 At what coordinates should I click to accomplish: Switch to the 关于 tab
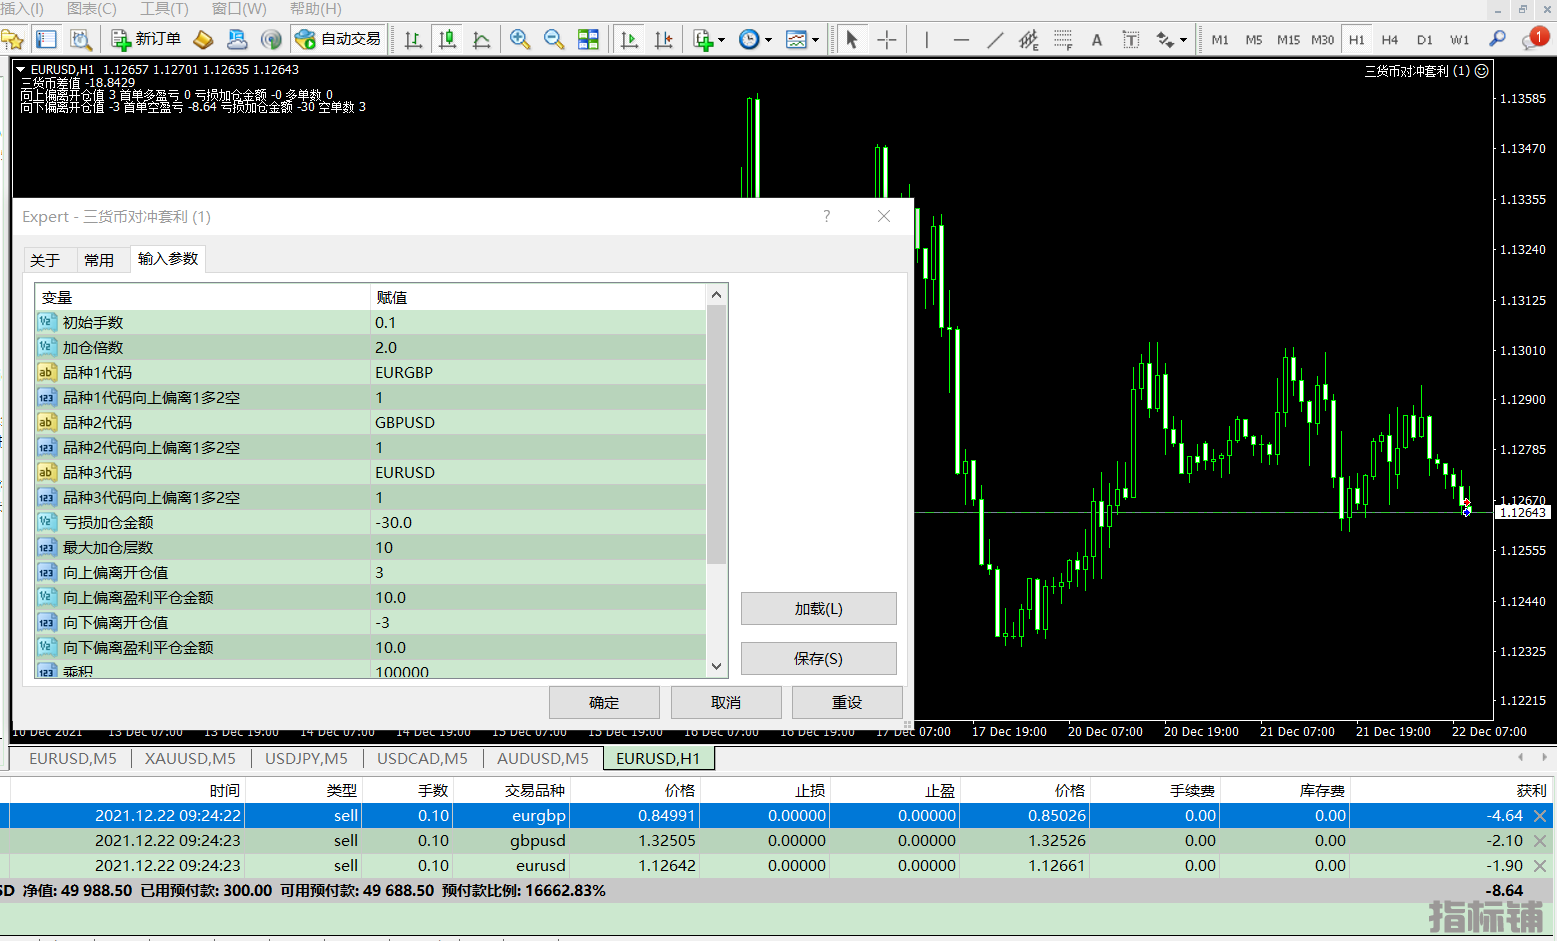pos(46,260)
